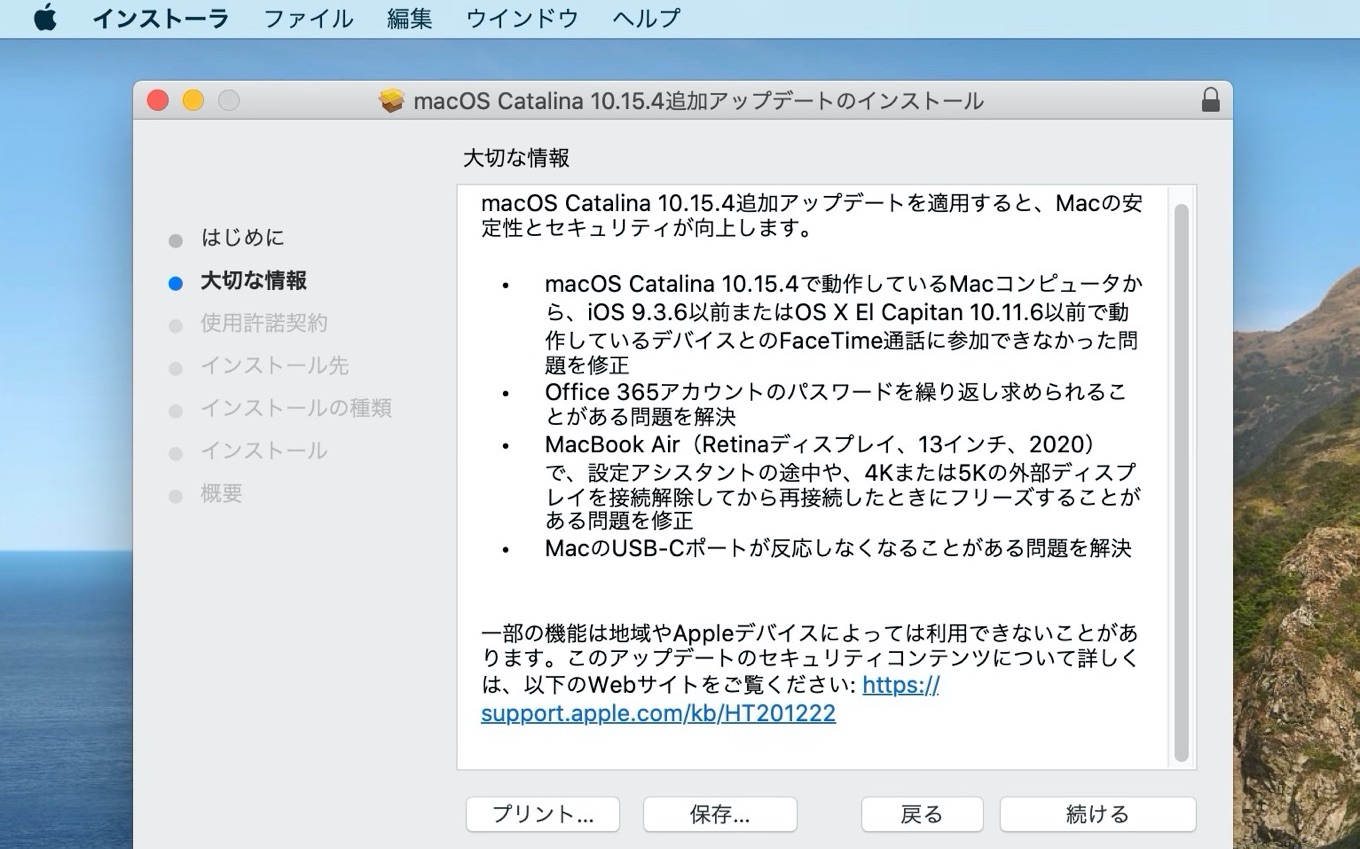The height and width of the screenshot is (849, 1360).
Task: Minimize the installer window with yellow button
Action: (193, 101)
